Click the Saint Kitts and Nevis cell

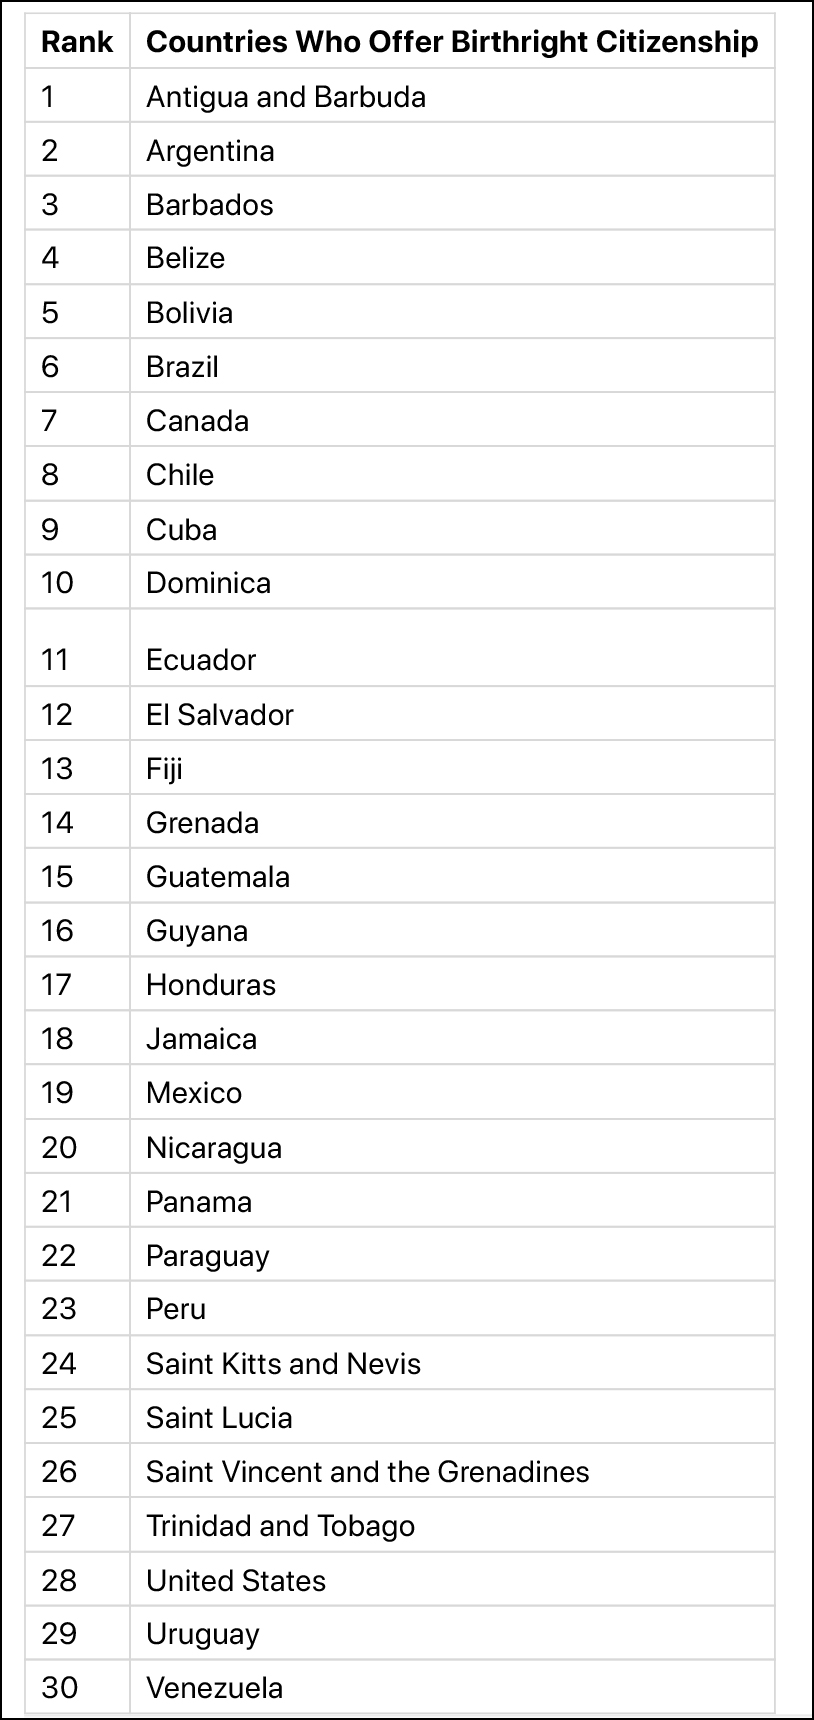coord(452,1363)
